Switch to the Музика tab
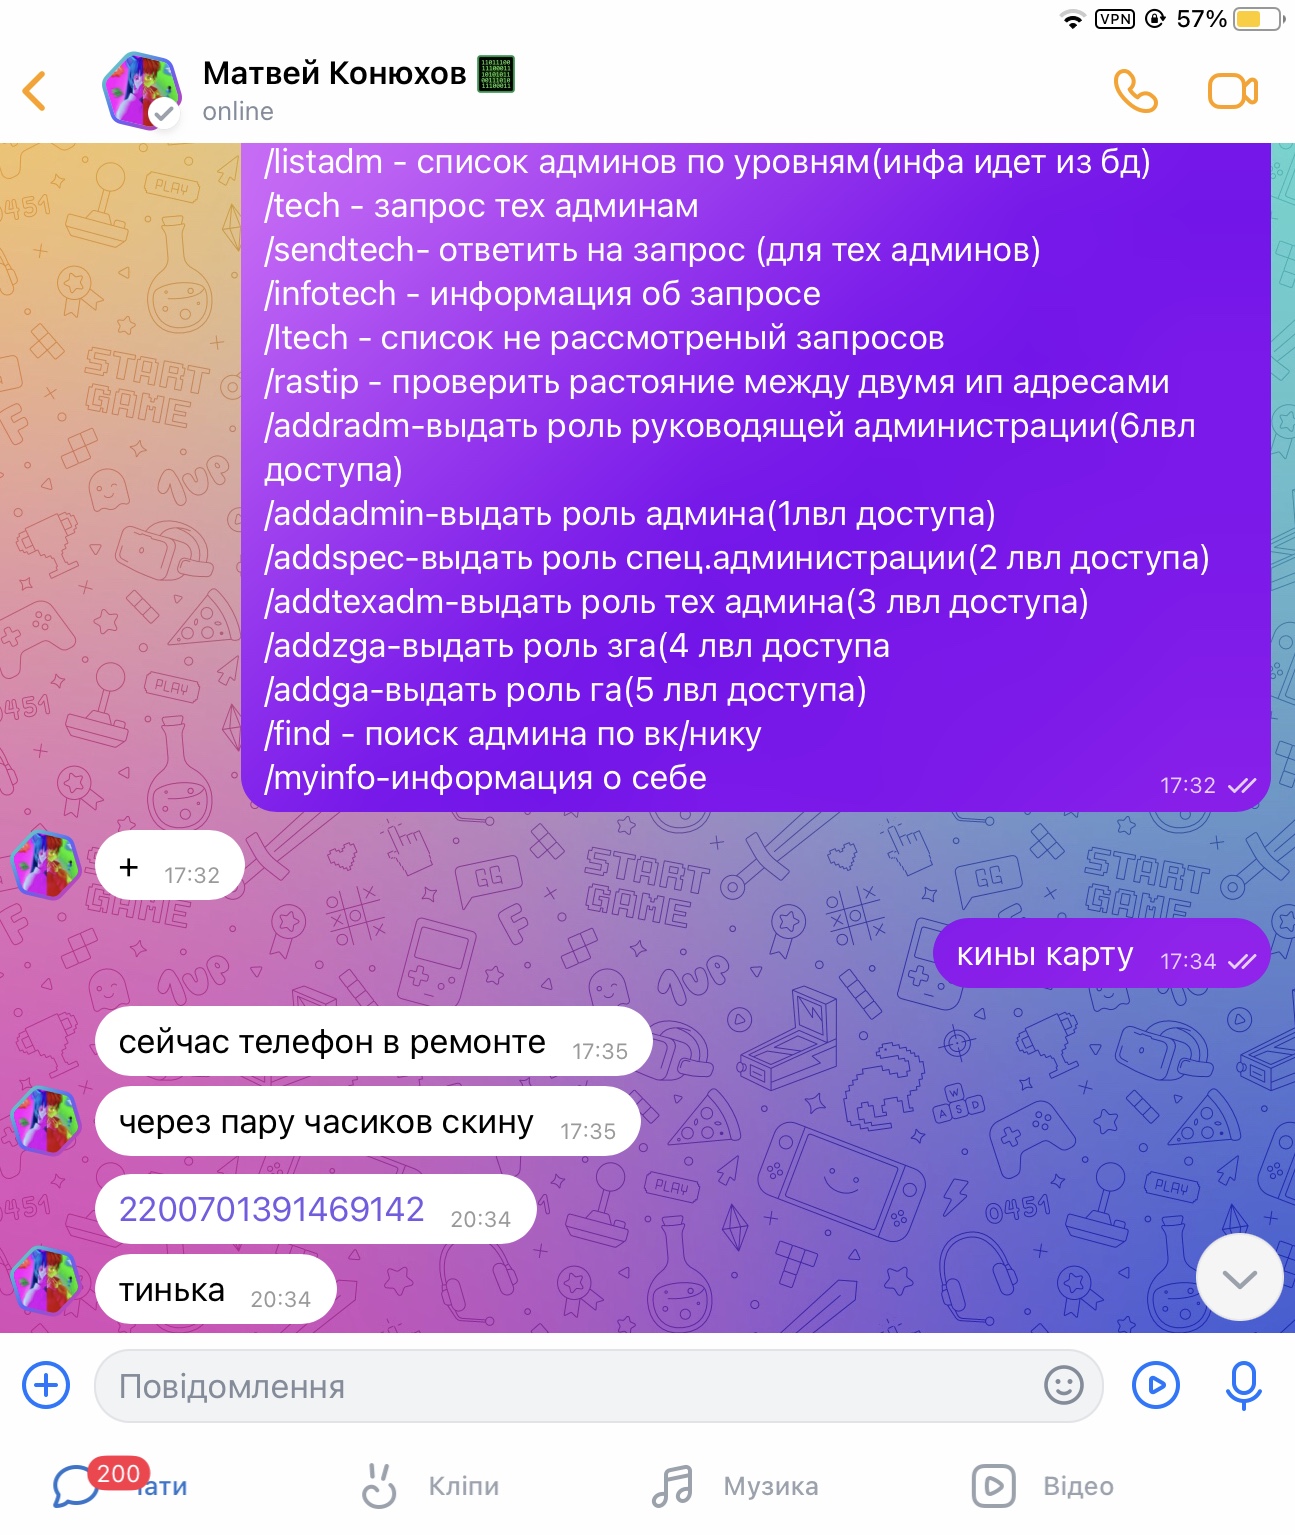 coord(735,1486)
